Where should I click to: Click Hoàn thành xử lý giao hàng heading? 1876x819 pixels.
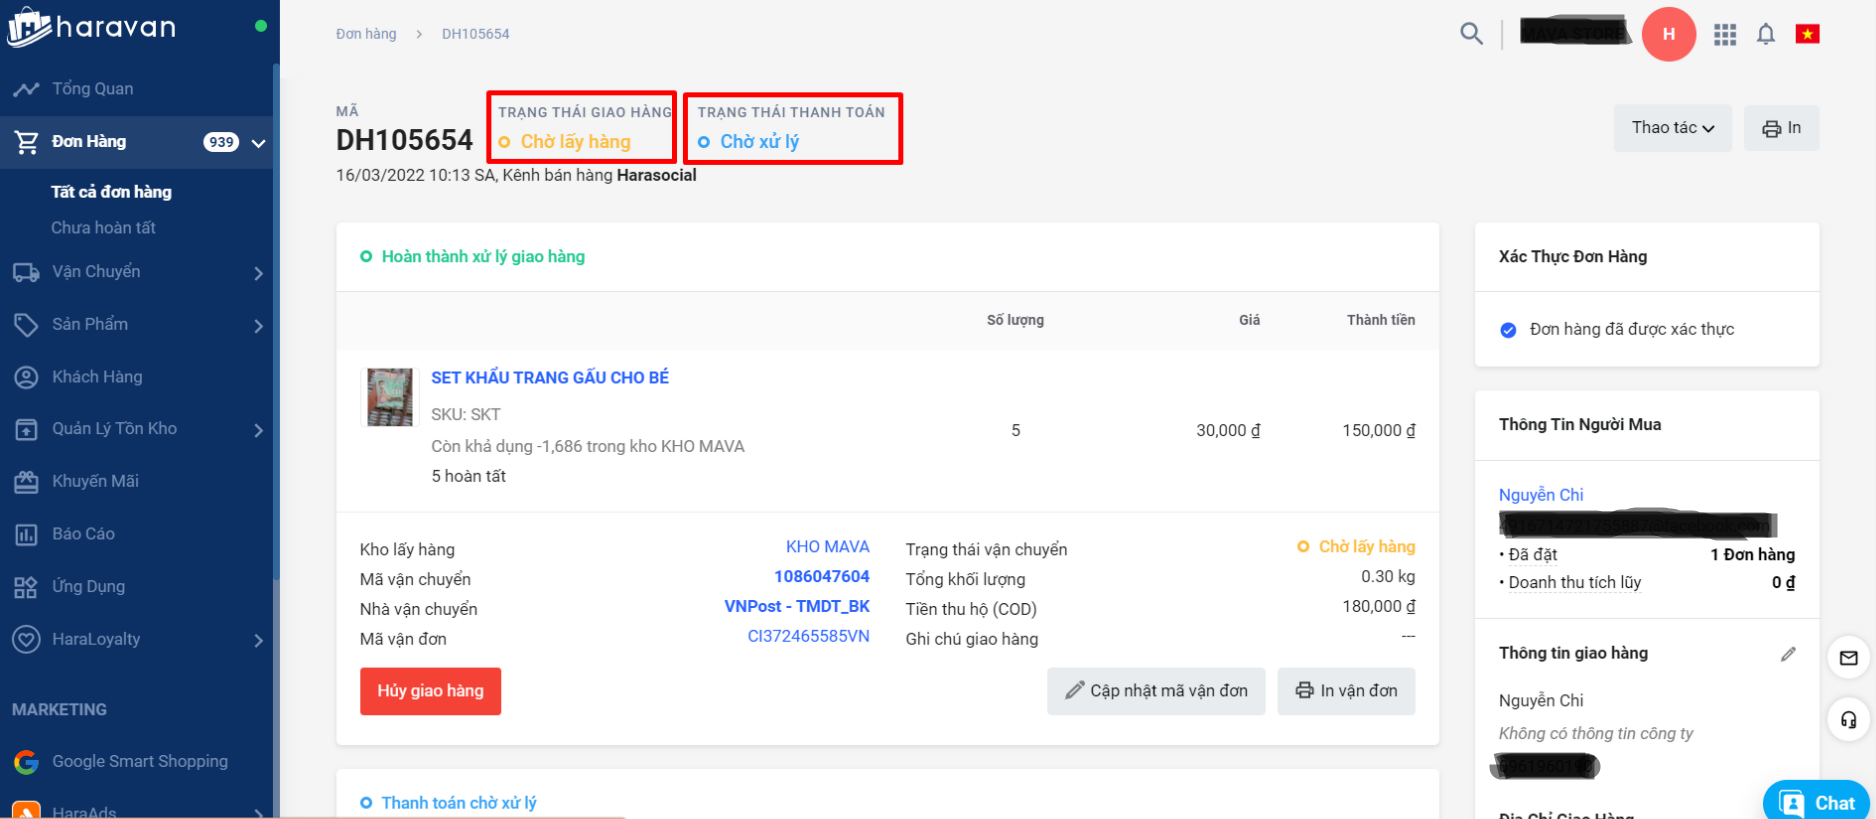[483, 257]
